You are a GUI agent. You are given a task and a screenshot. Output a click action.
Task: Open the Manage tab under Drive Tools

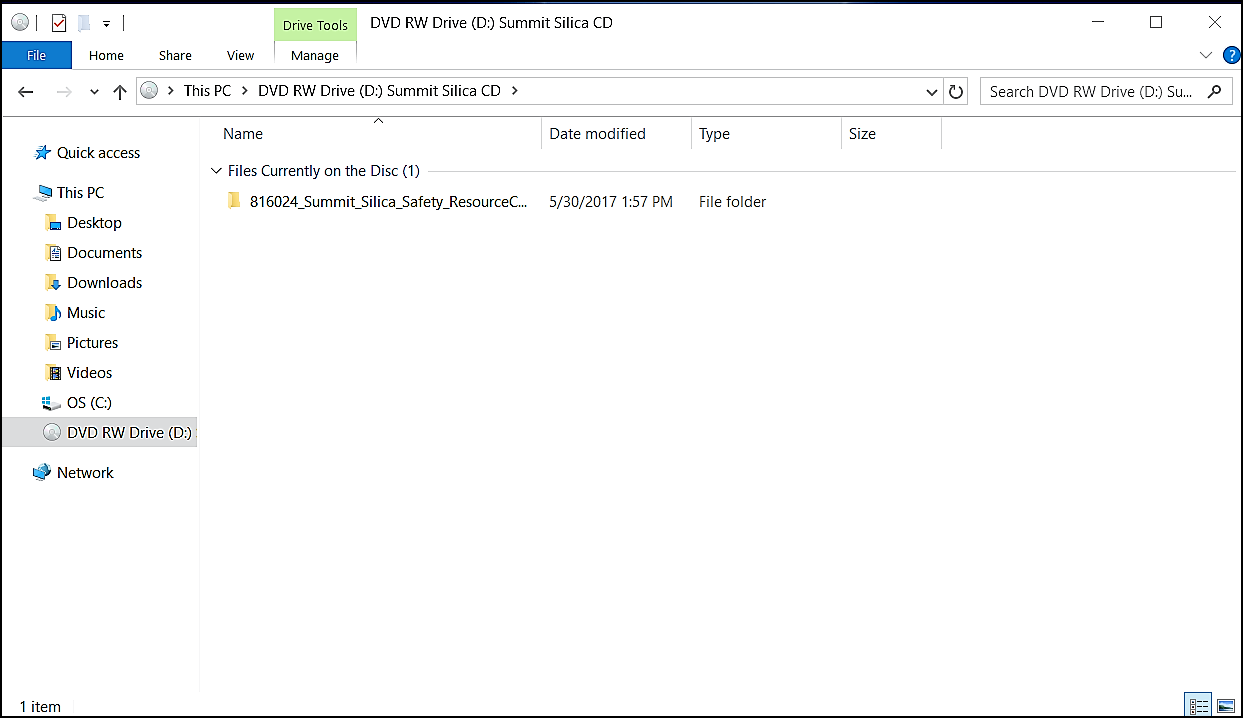(315, 55)
